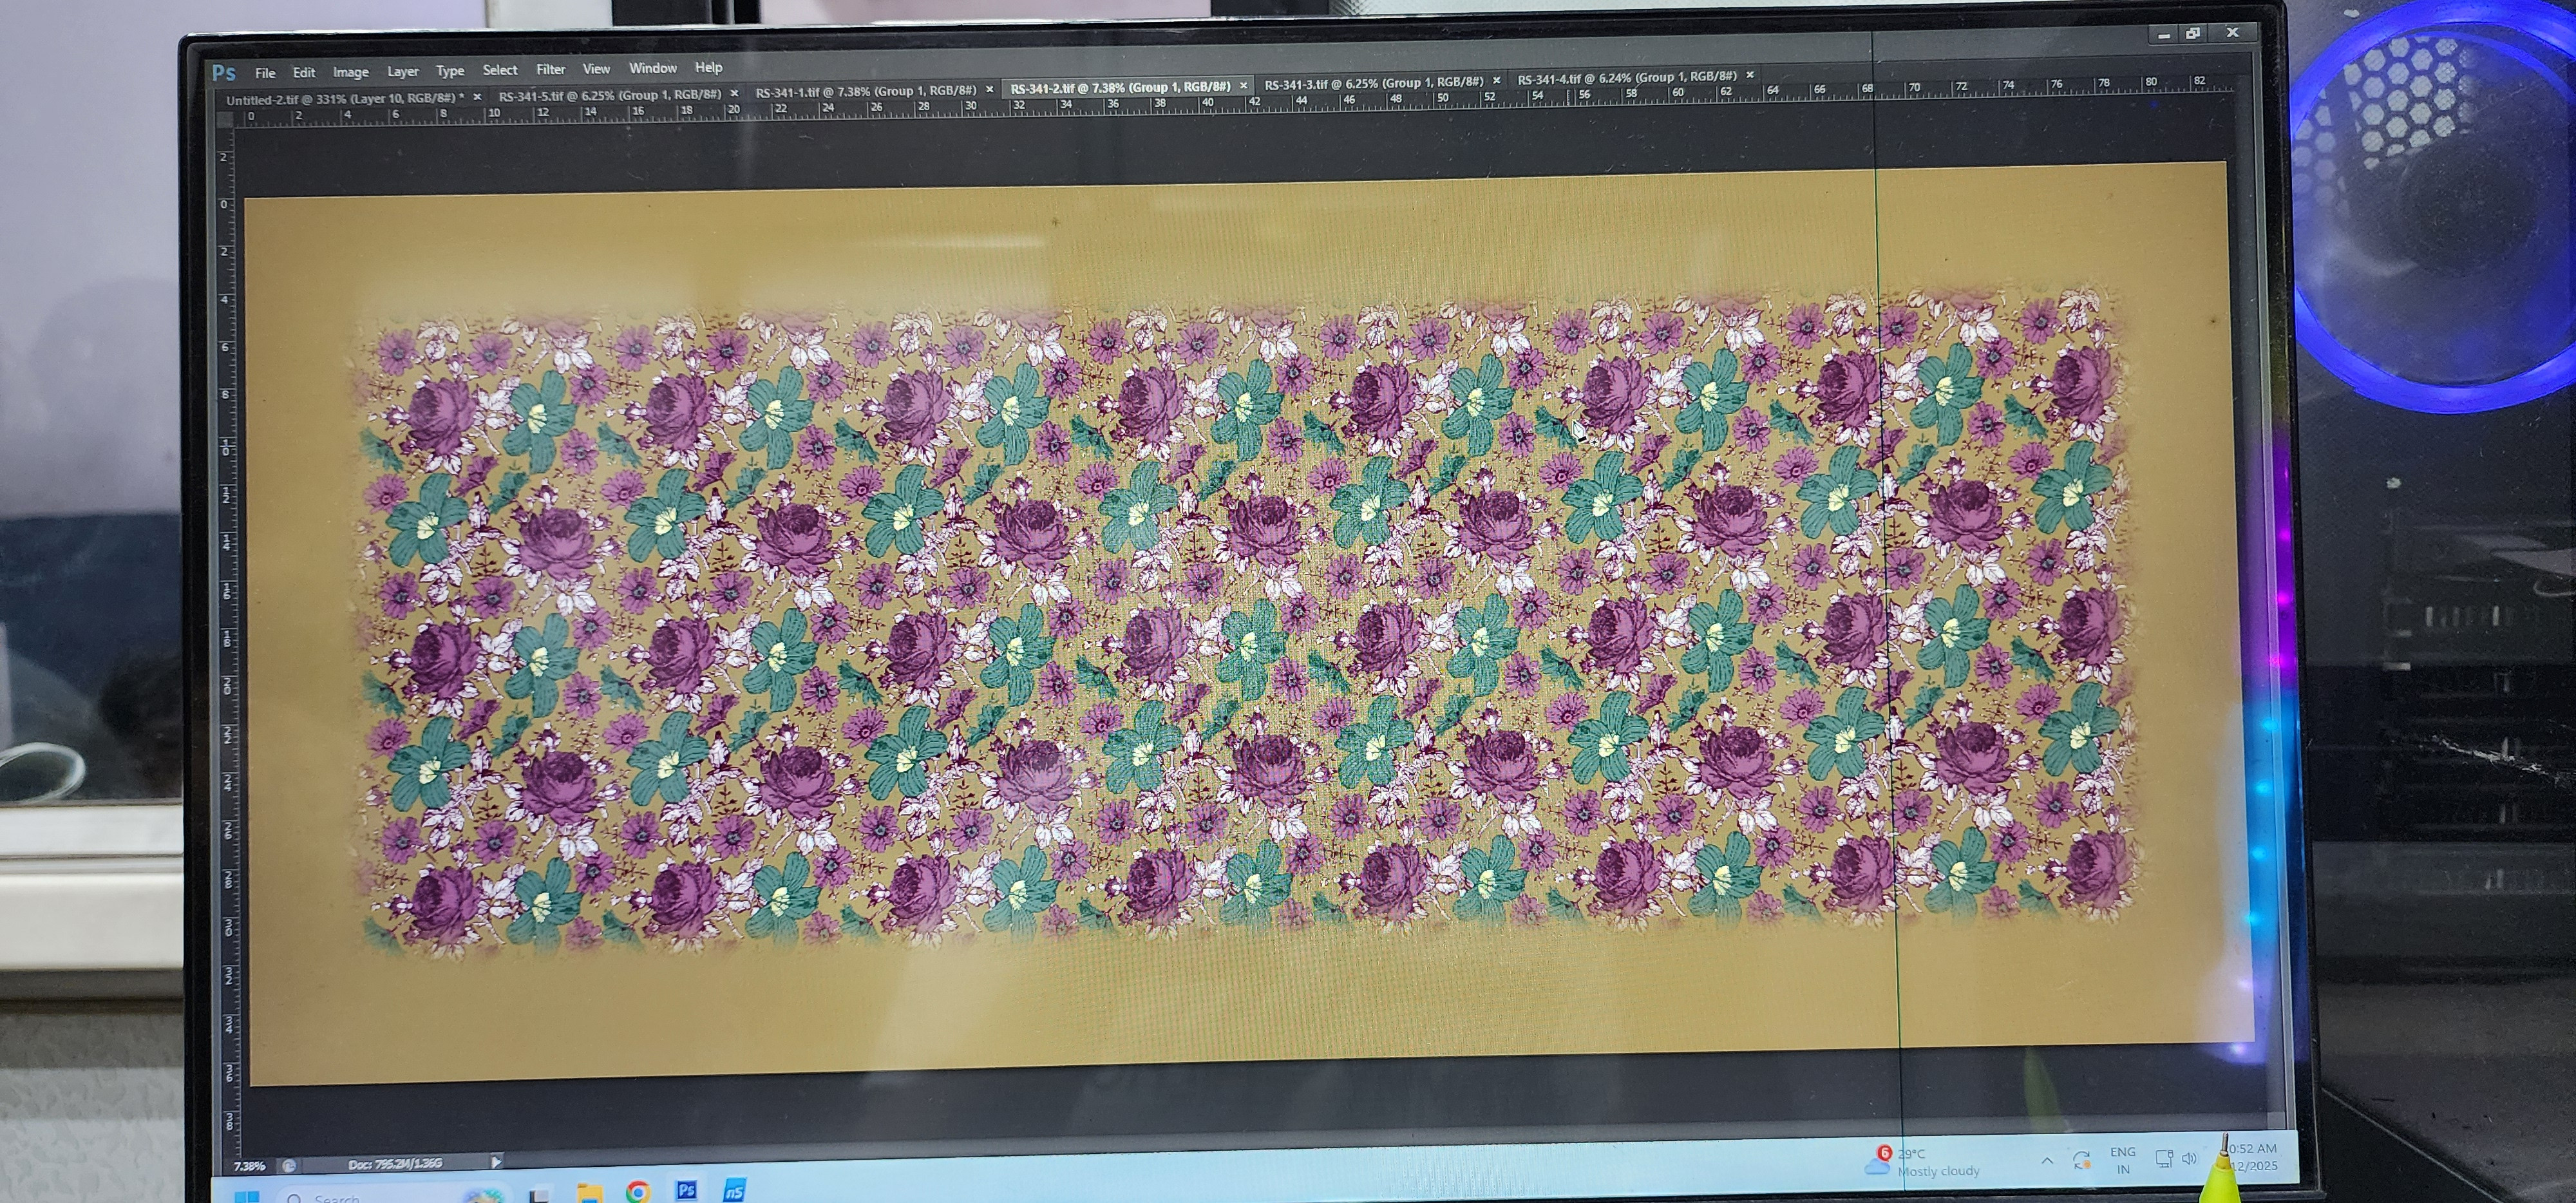Open the Filter menu

coord(550,70)
